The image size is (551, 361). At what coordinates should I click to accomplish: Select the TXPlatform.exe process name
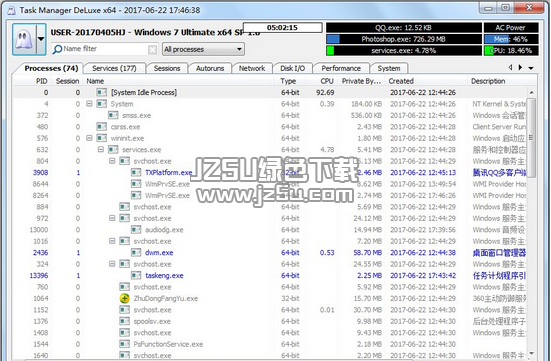(169, 173)
